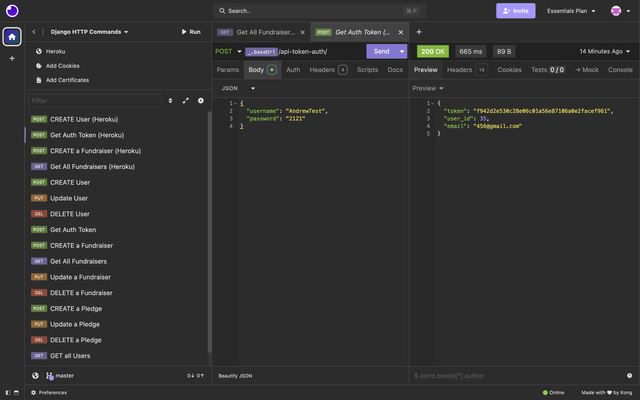This screenshot has height=400, width=640.
Task: Open the JSON body type dropdown
Action: point(238,88)
